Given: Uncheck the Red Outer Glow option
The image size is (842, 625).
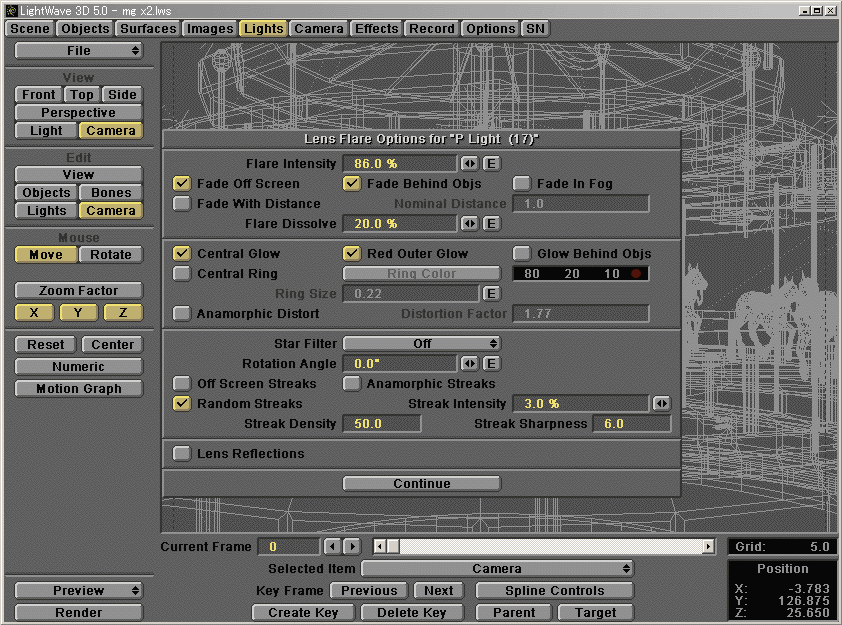Looking at the screenshot, I should coord(352,253).
